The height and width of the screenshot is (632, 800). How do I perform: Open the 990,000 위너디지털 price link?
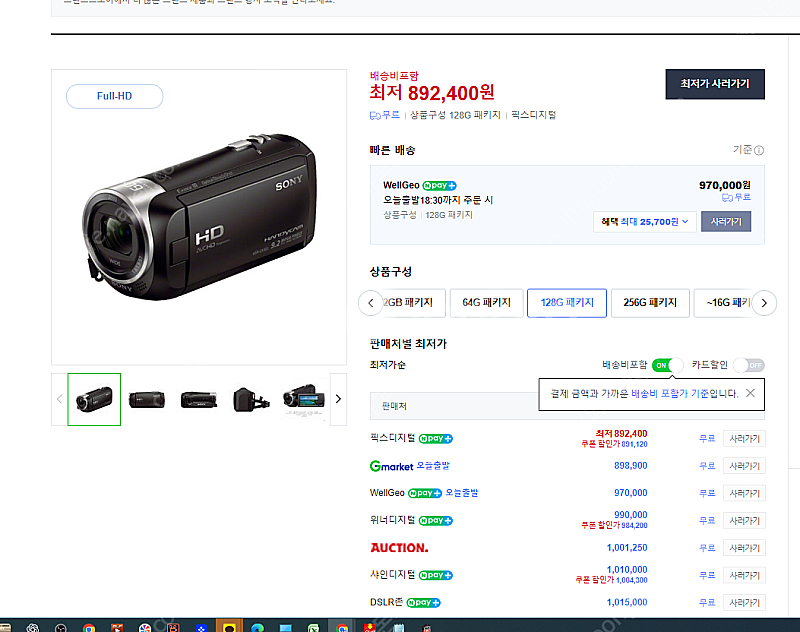tap(631, 515)
